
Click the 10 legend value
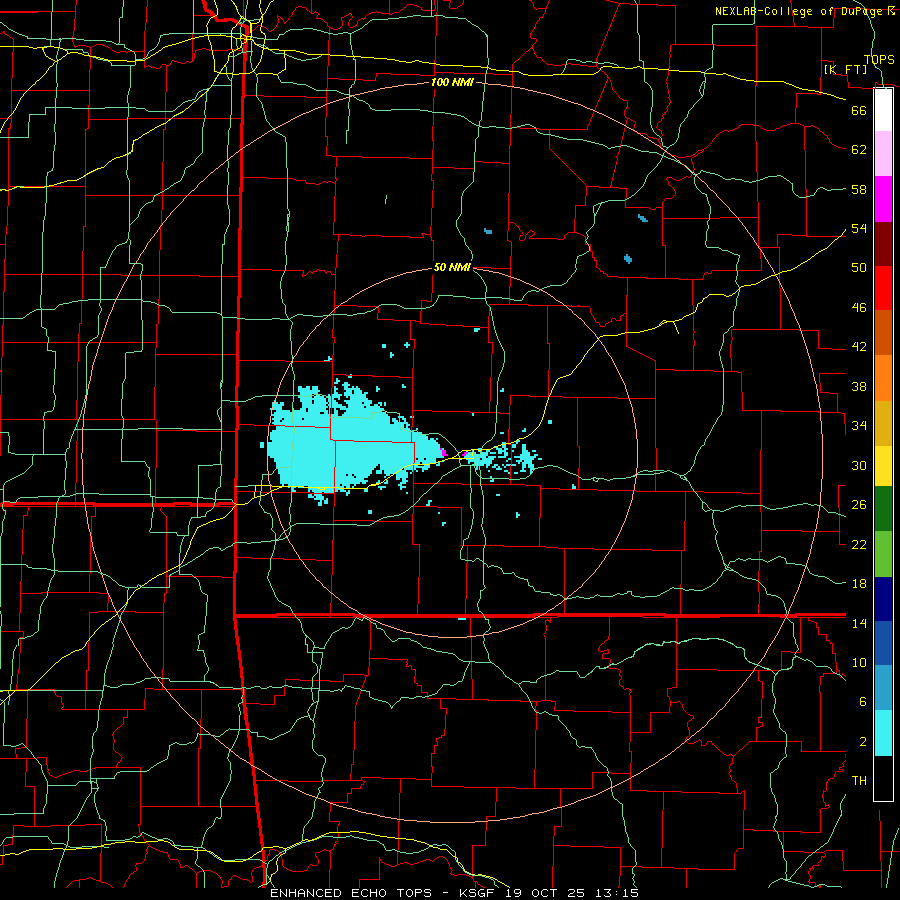coord(859,663)
